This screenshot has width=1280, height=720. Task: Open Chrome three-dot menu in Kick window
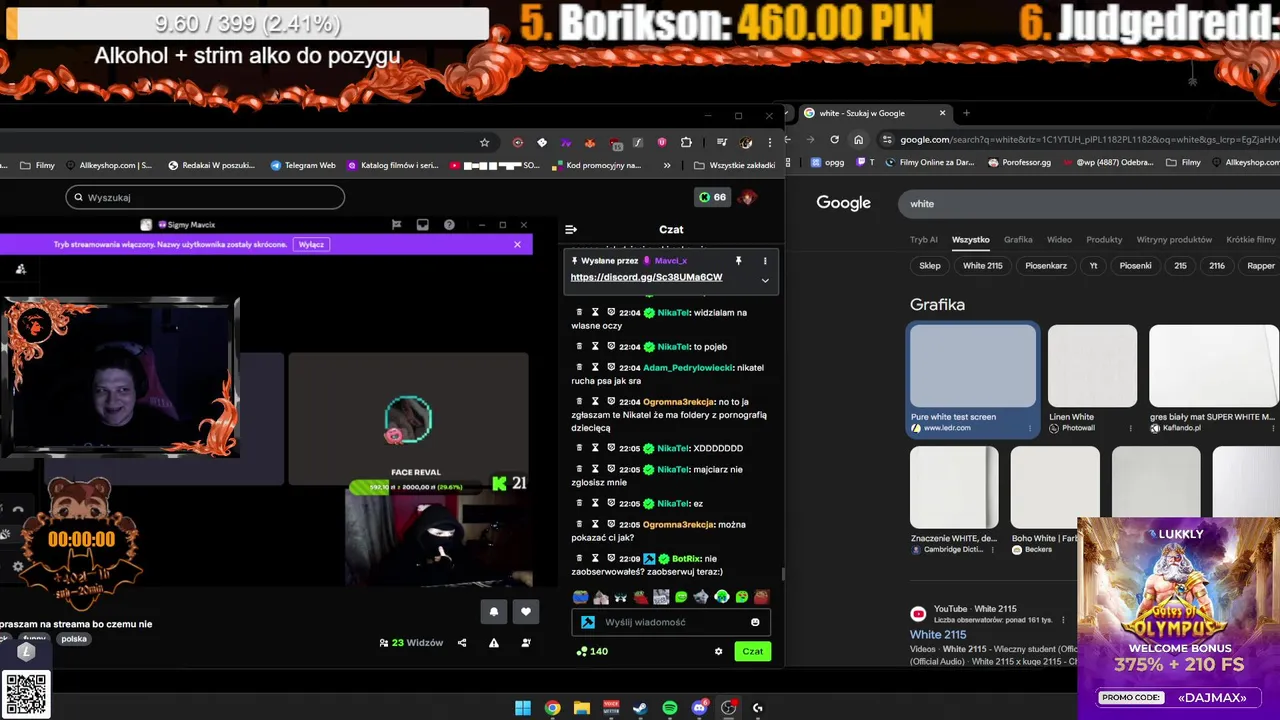point(769,142)
